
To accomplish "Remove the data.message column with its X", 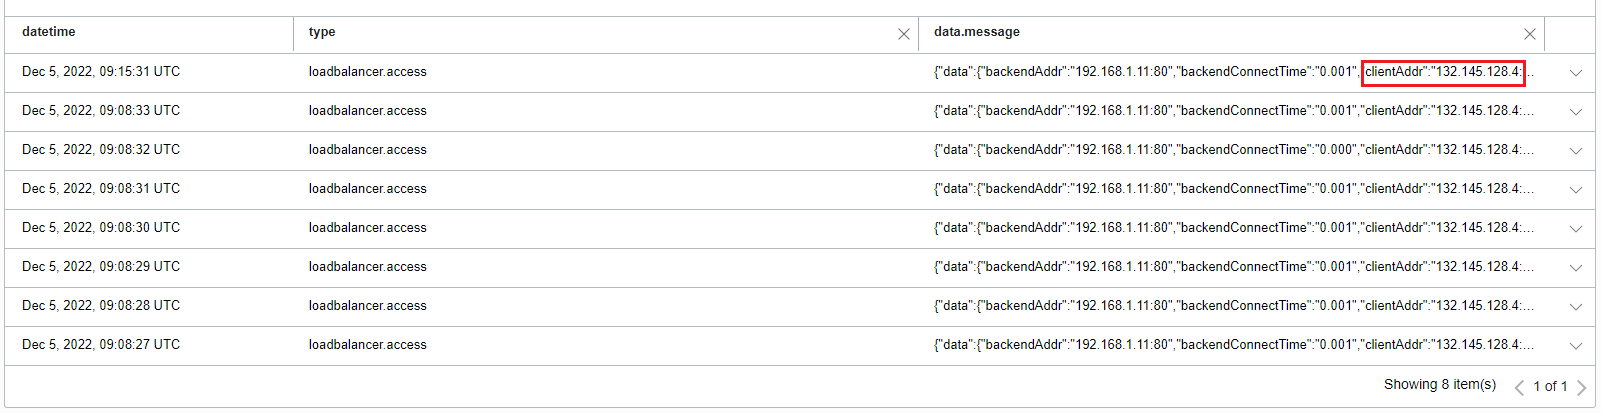I will (1529, 34).
